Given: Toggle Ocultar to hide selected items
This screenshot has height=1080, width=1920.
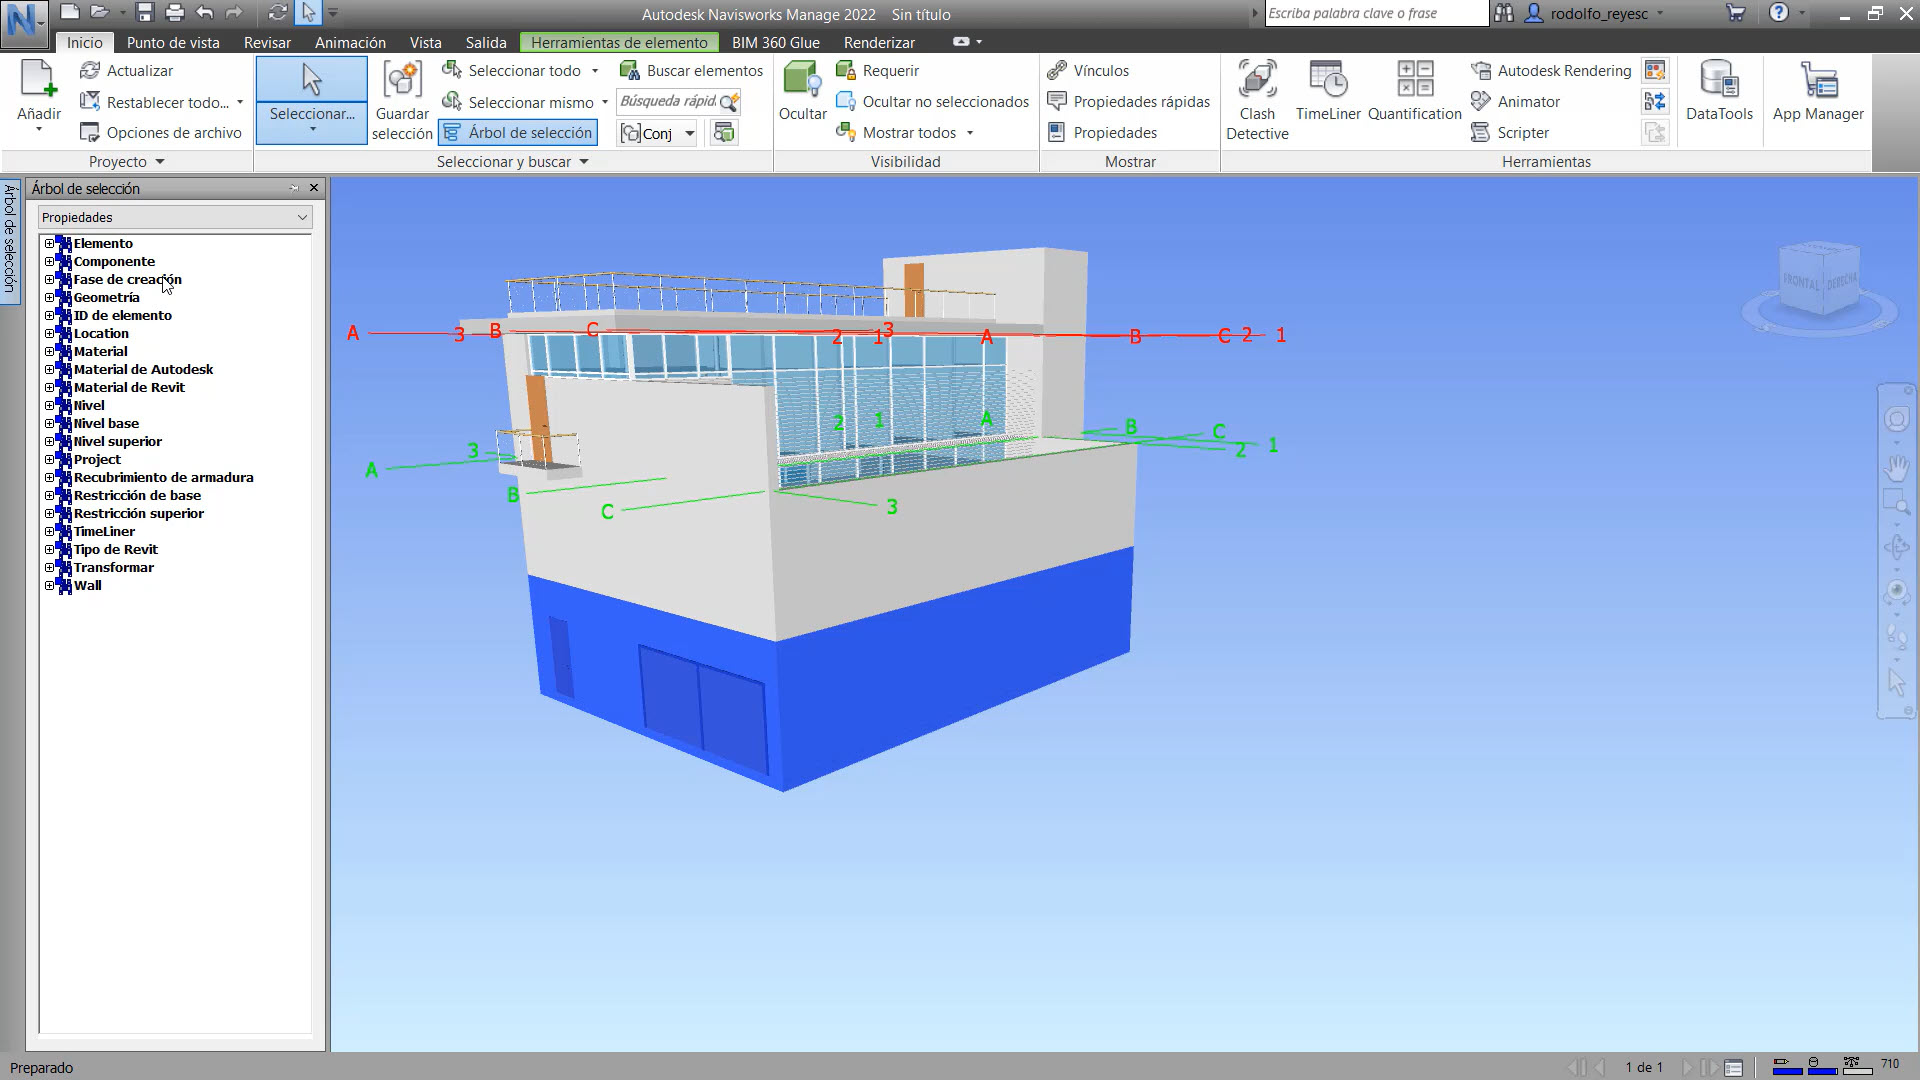Looking at the screenshot, I should [802, 95].
